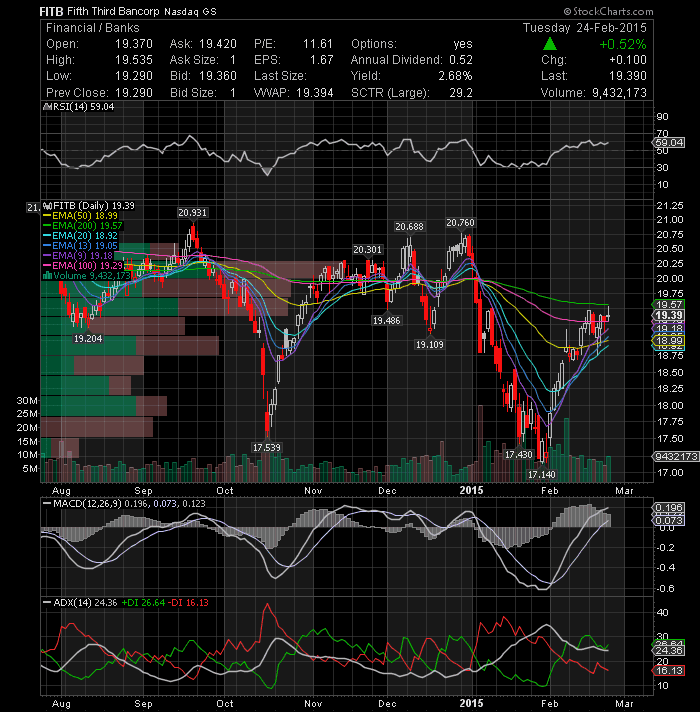Click the EMA(13) 19.05 legend entry
This screenshot has width=700, height=712.
click(85, 246)
